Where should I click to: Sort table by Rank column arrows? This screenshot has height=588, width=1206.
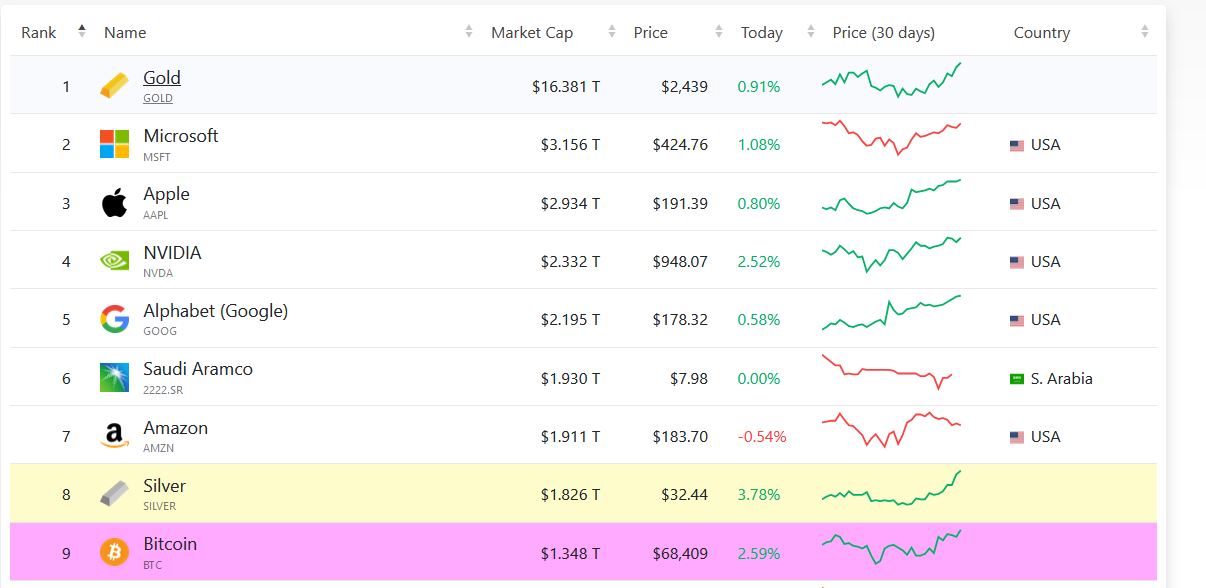[x=82, y=32]
